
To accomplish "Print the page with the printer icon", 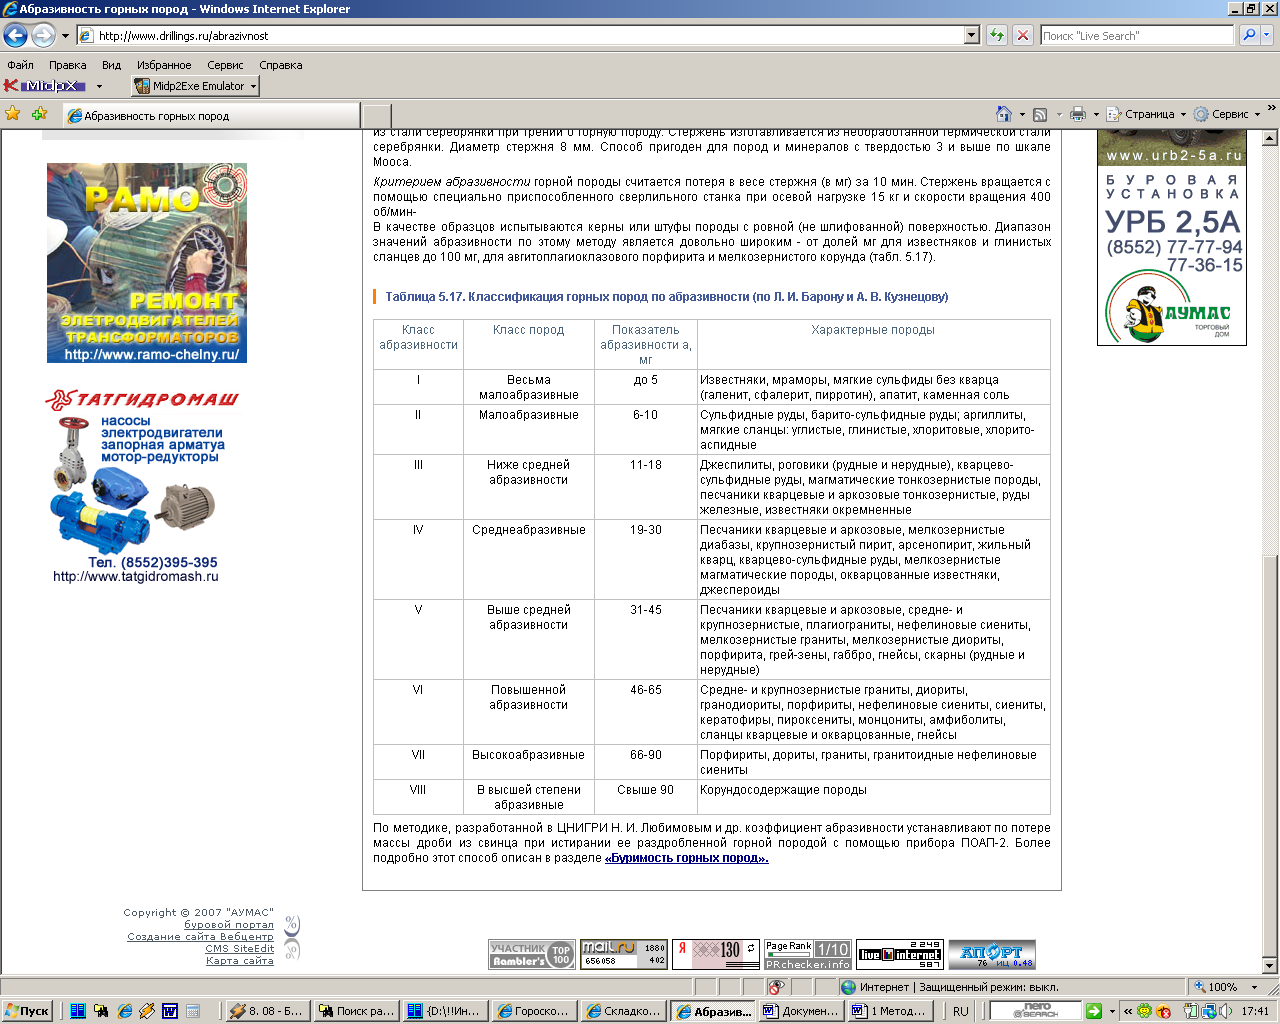I will 1078,114.
